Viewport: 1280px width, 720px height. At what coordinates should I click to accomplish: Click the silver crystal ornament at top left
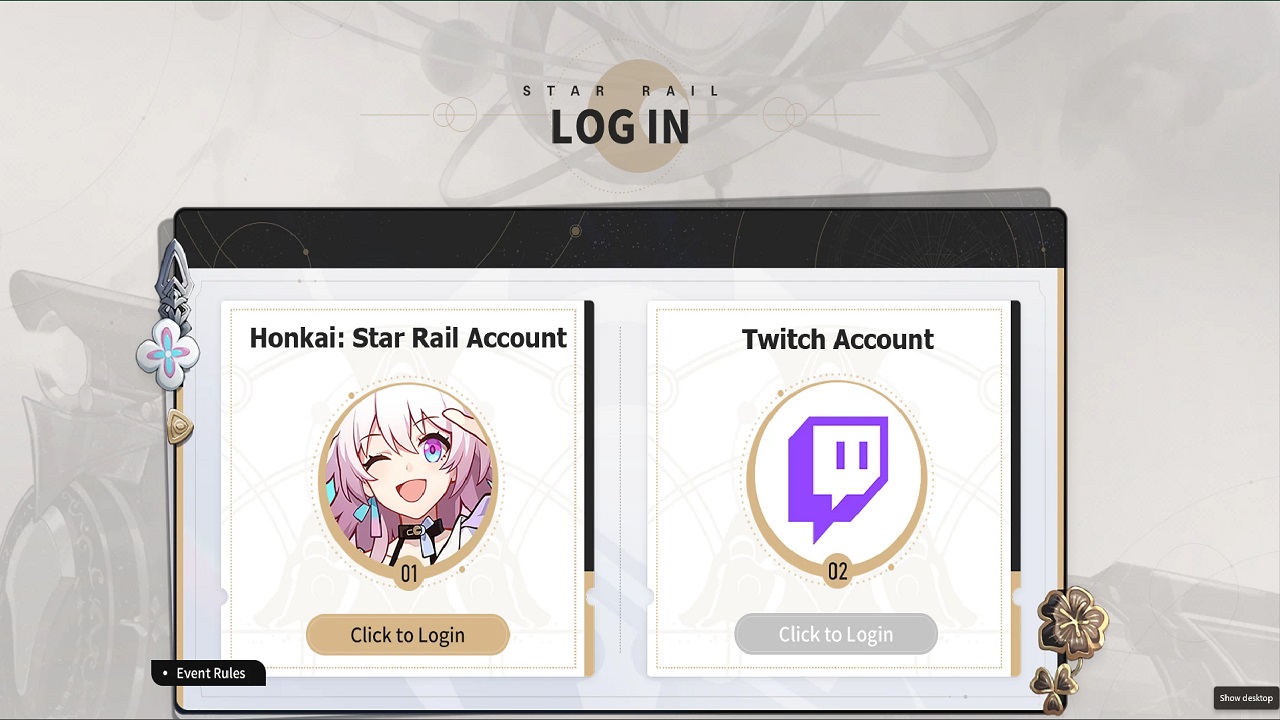coord(174,278)
